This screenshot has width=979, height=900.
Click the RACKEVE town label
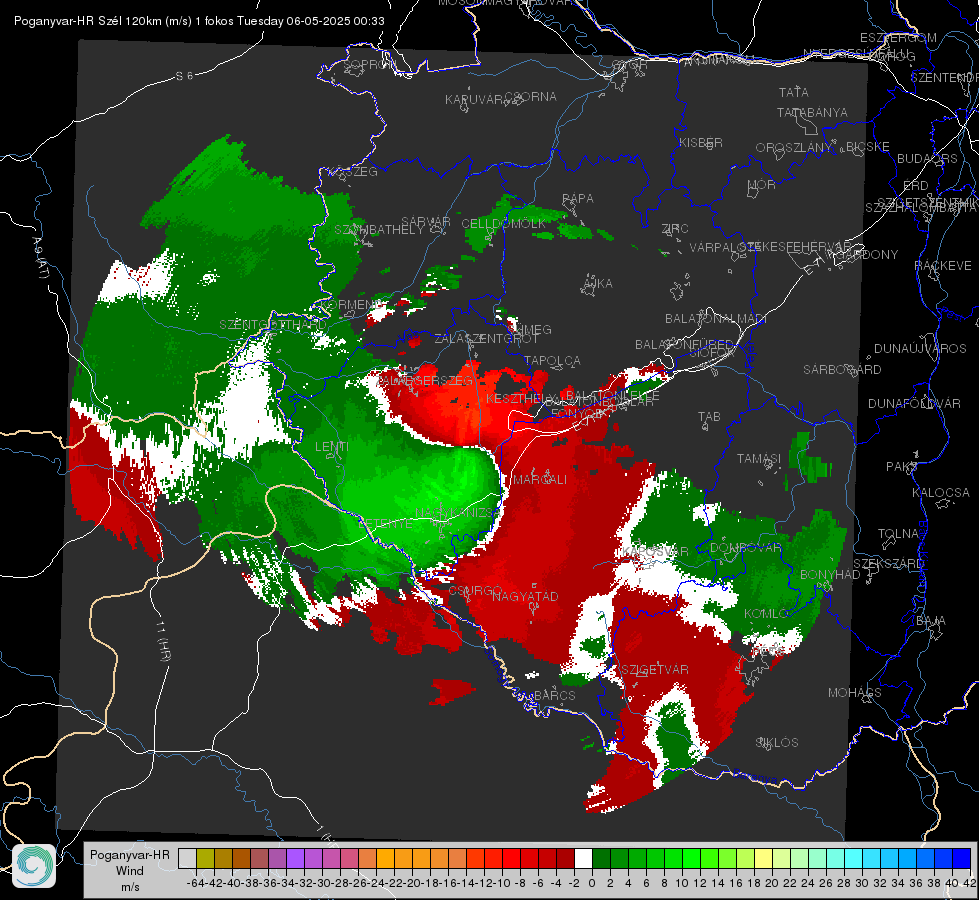(943, 266)
